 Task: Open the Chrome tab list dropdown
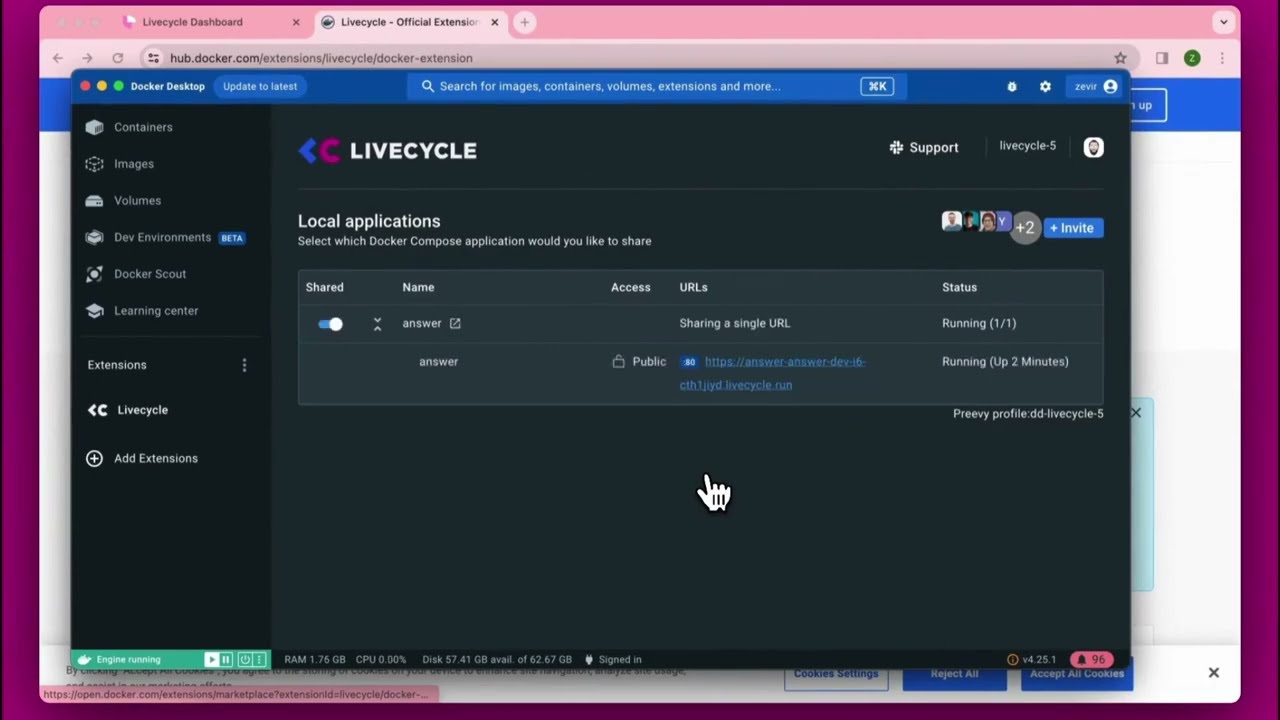click(x=1223, y=22)
